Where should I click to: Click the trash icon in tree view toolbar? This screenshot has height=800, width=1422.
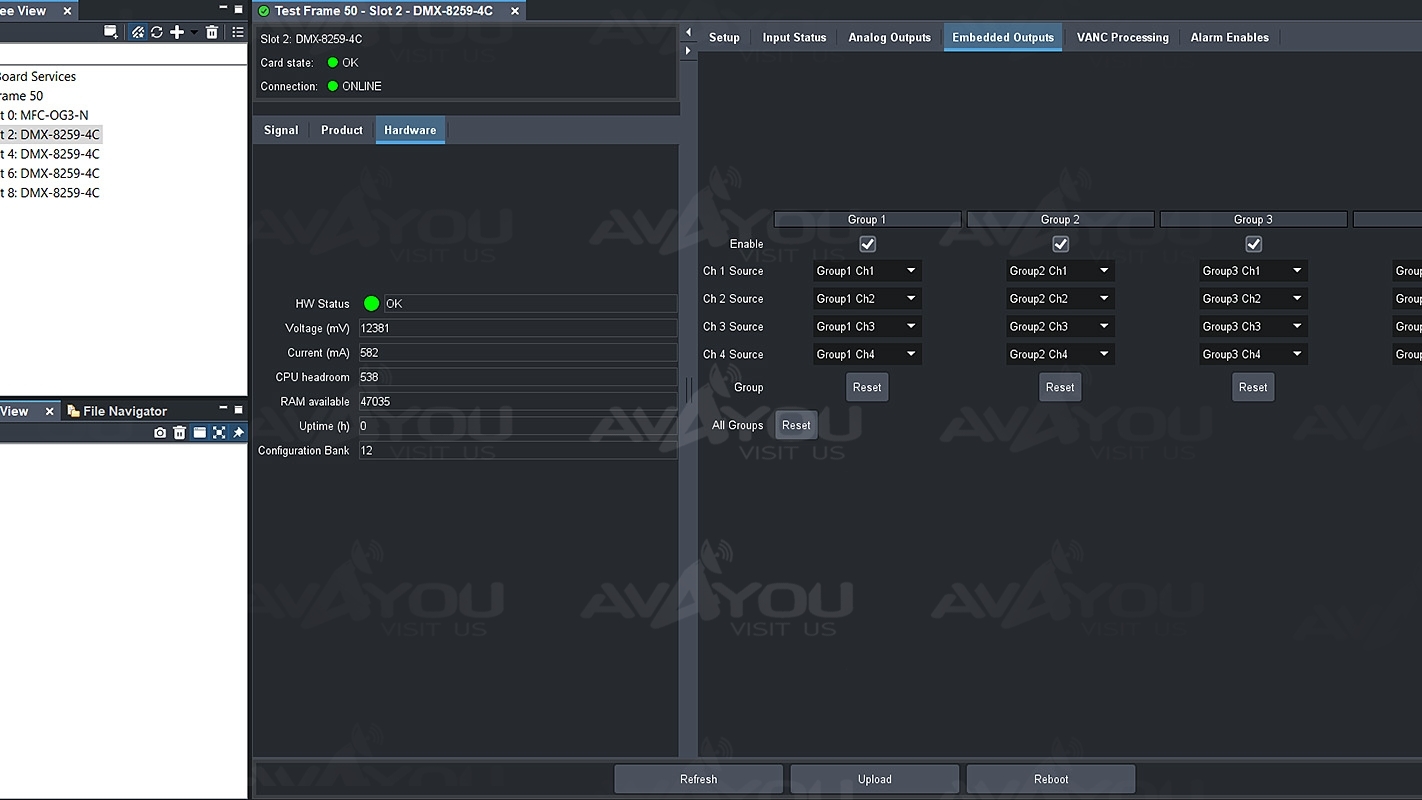pyautogui.click(x=212, y=32)
